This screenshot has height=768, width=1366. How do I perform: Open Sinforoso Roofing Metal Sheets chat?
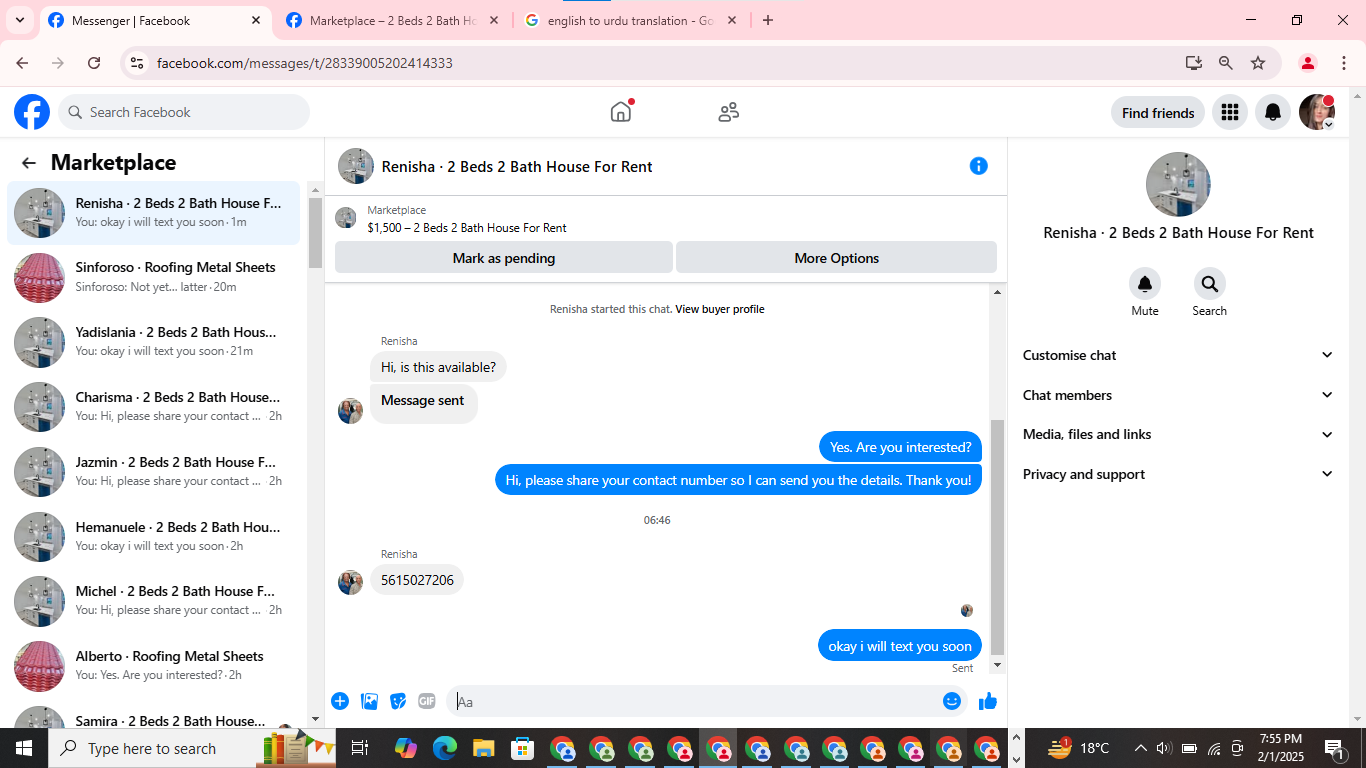[x=154, y=277]
